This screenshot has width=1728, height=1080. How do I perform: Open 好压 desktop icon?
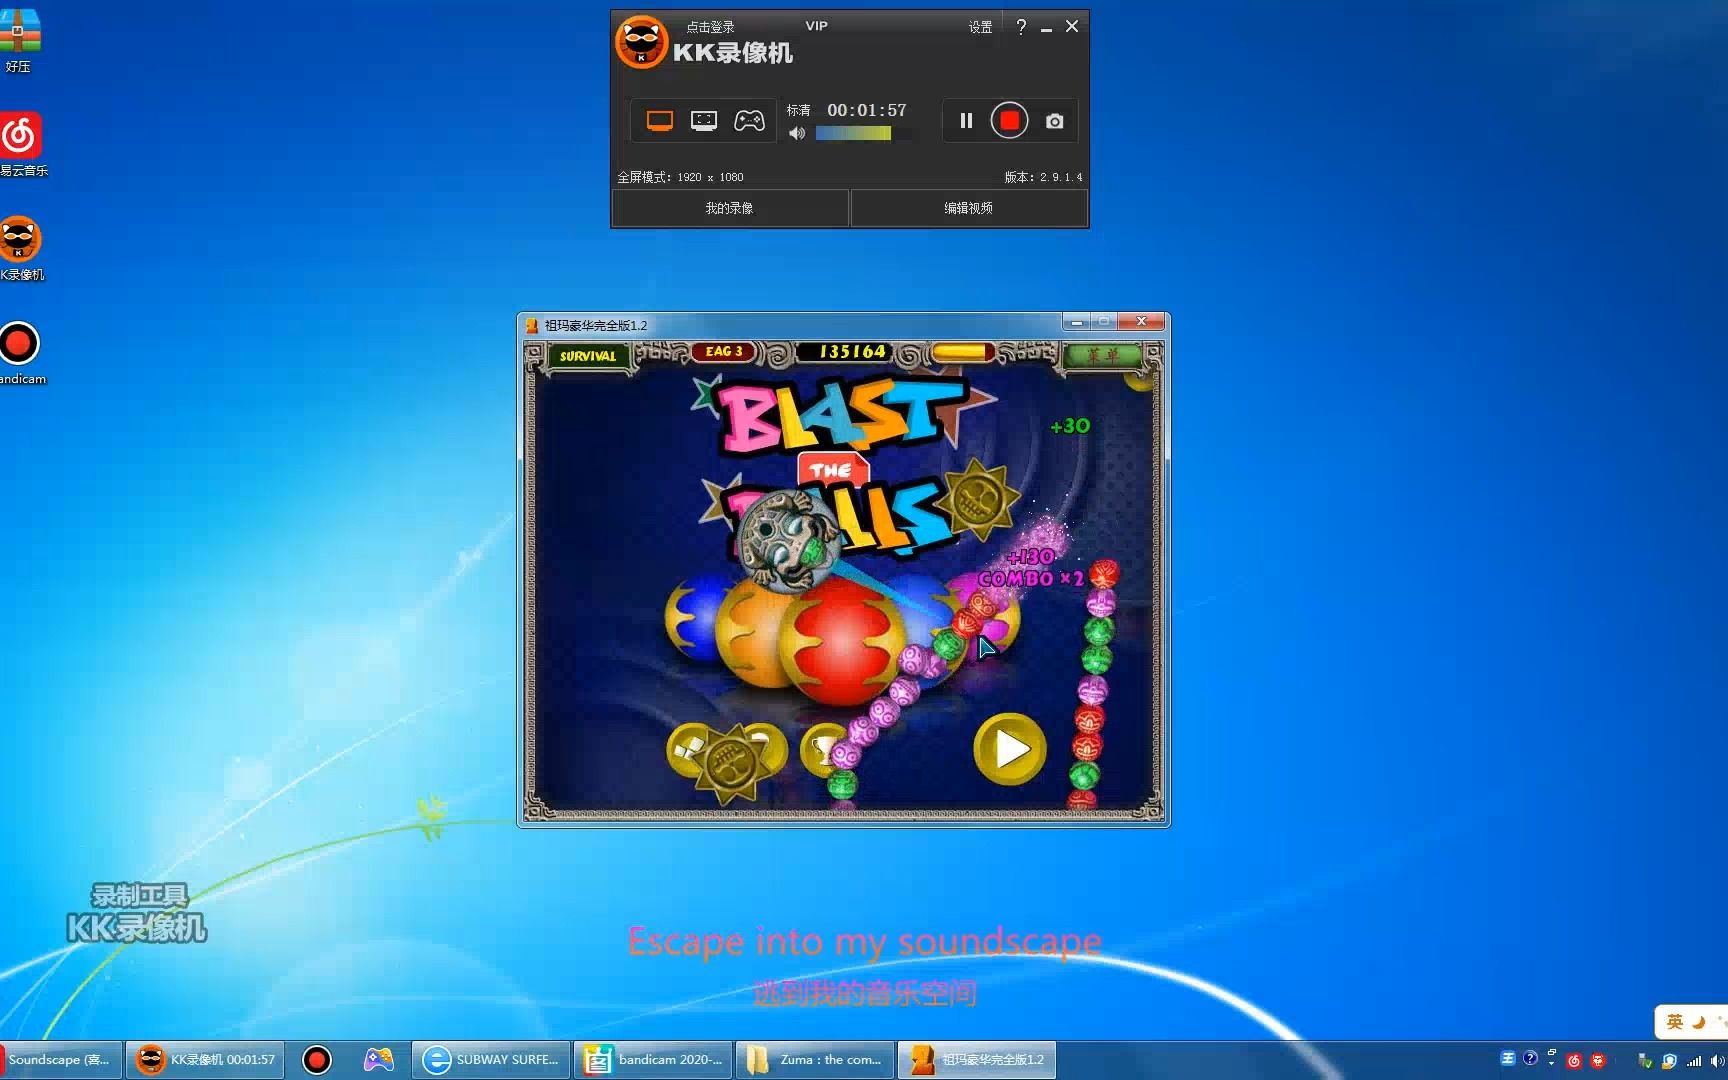pyautogui.click(x=18, y=40)
